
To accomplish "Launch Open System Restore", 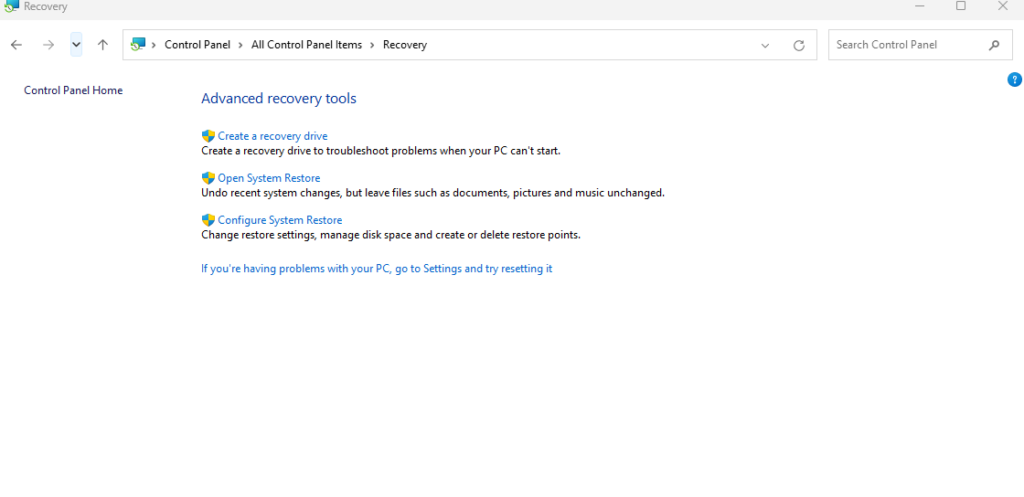I will tap(269, 178).
